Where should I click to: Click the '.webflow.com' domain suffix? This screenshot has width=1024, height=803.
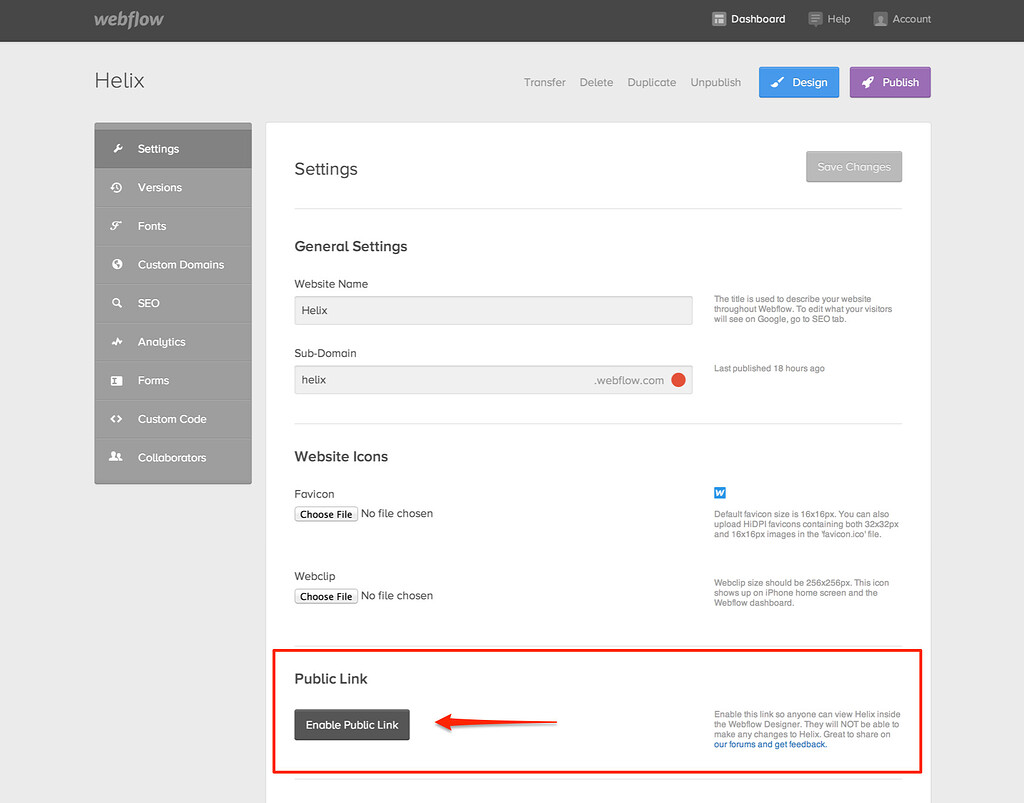point(629,381)
